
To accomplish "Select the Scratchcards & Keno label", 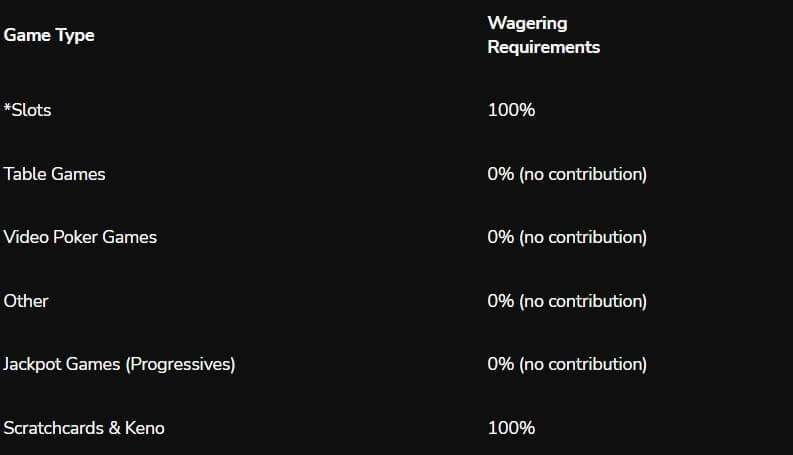I will (x=84, y=428).
